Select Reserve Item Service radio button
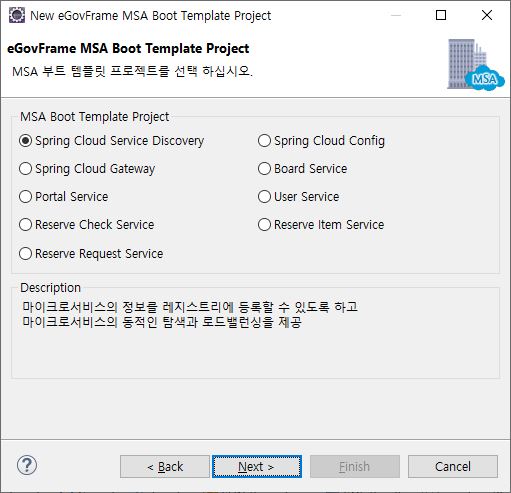The image size is (511, 493). click(x=321, y=225)
